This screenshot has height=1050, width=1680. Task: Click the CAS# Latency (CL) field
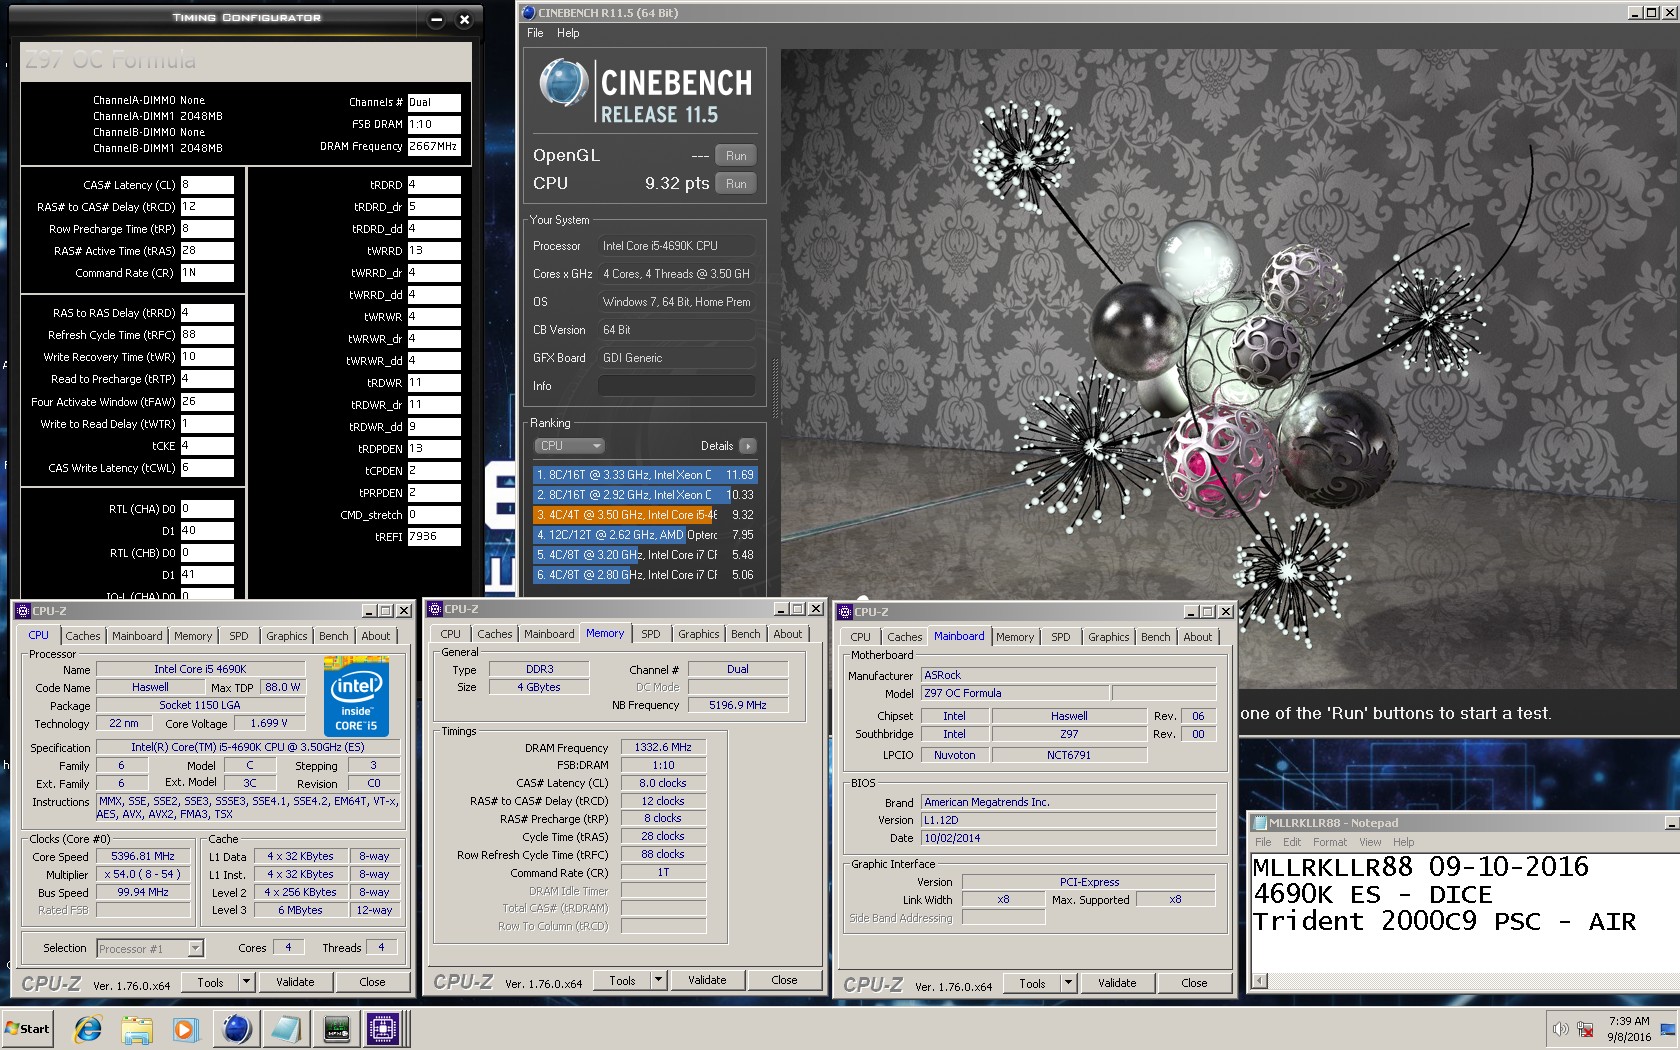[x=207, y=185]
